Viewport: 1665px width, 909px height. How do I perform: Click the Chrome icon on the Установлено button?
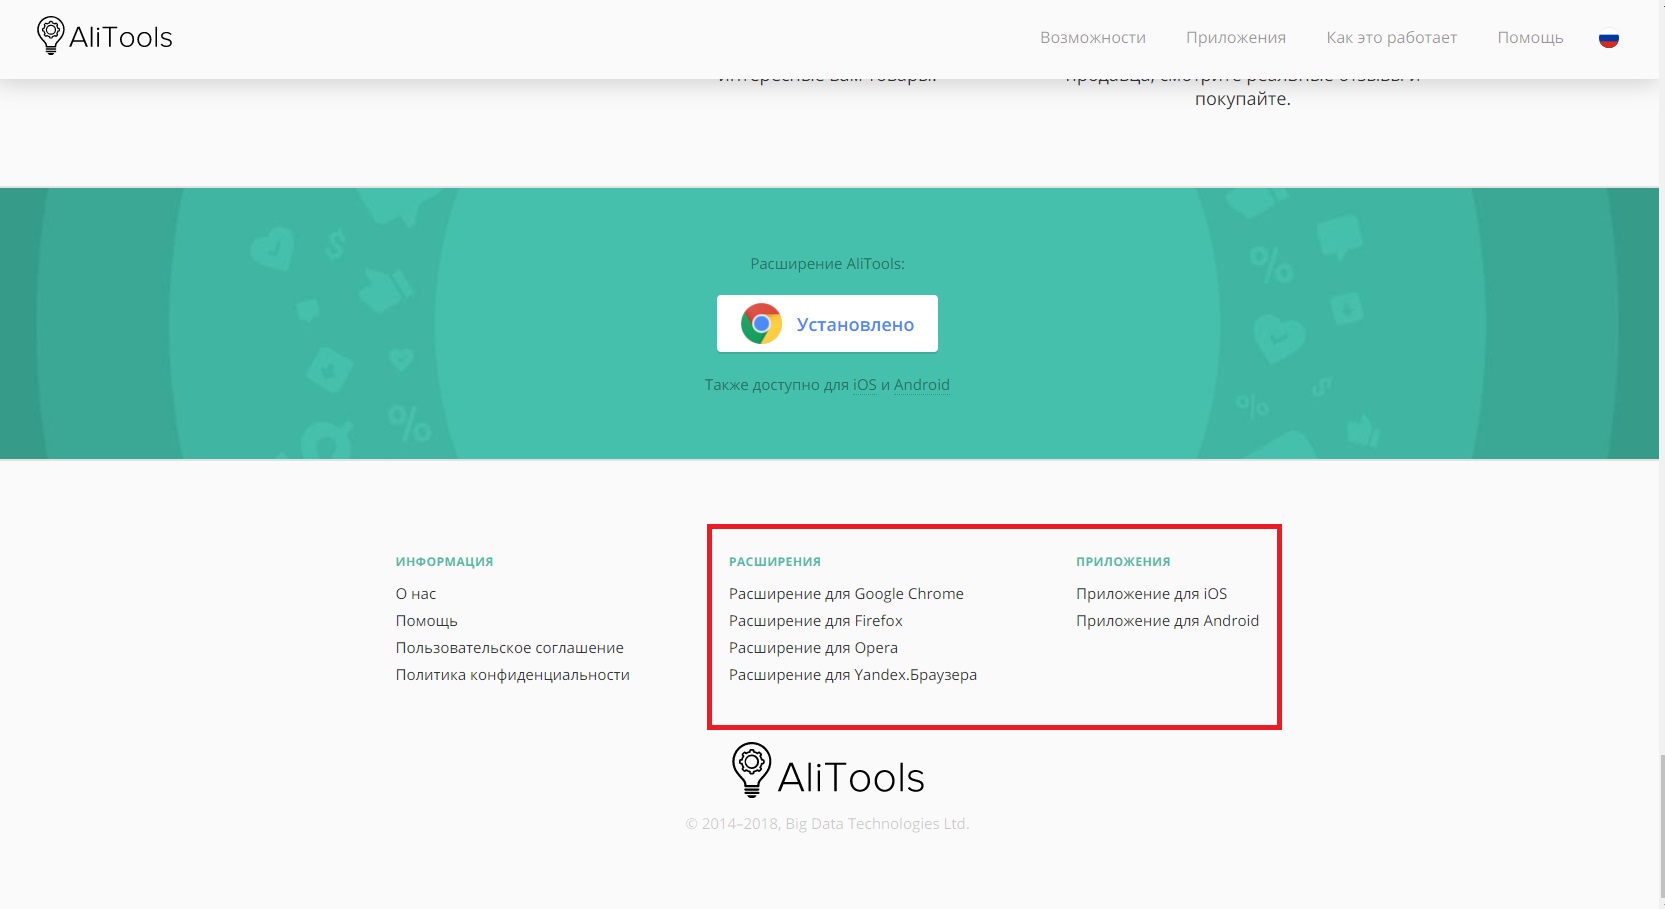click(x=761, y=324)
